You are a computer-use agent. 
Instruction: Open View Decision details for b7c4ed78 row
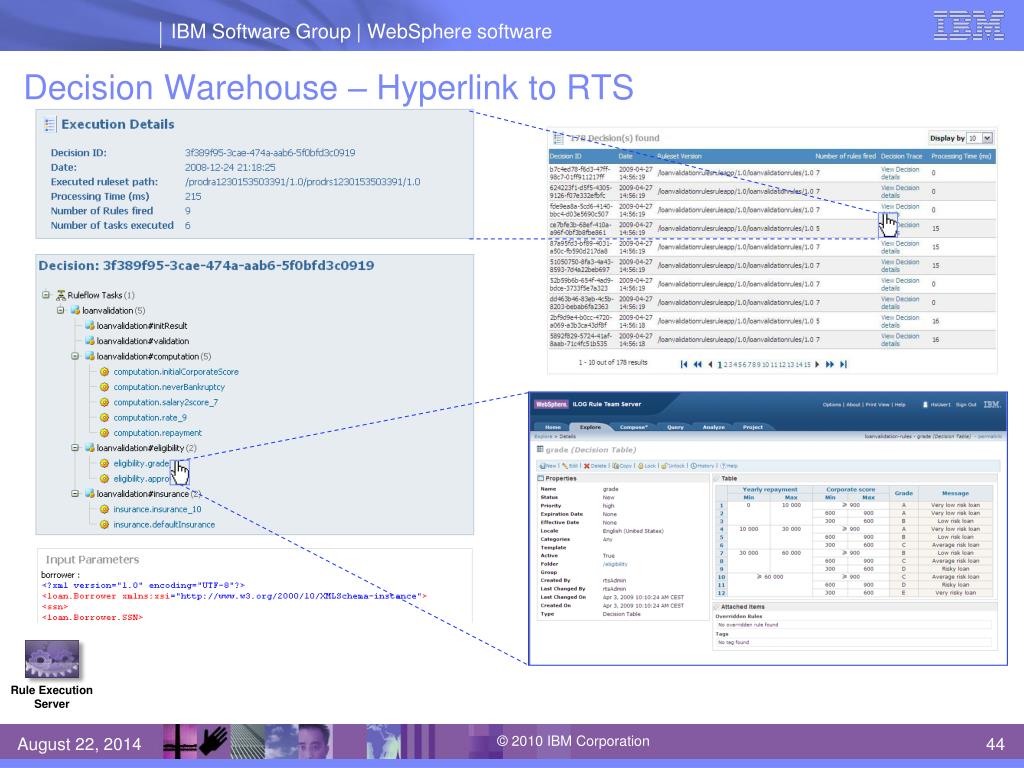coord(899,173)
